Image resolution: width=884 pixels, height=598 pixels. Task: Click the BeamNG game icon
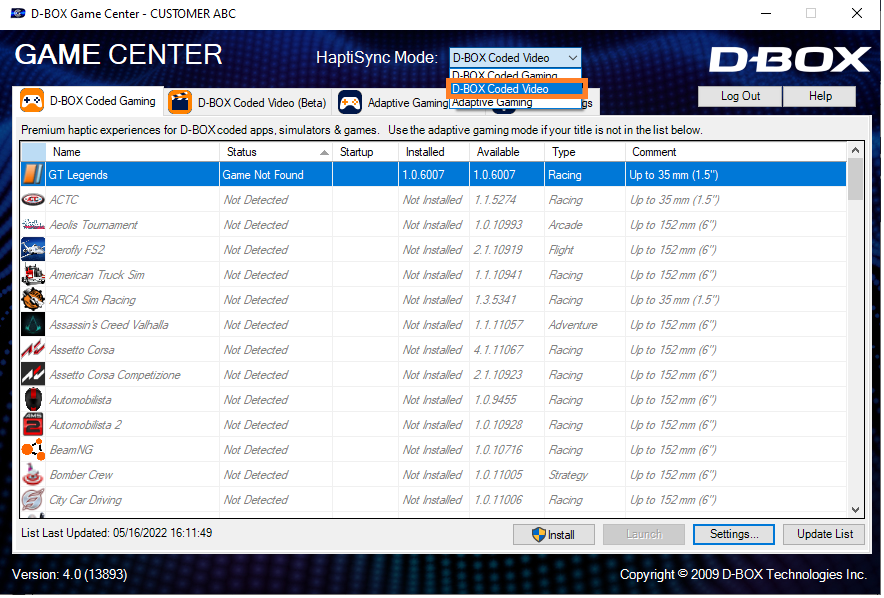(x=32, y=449)
